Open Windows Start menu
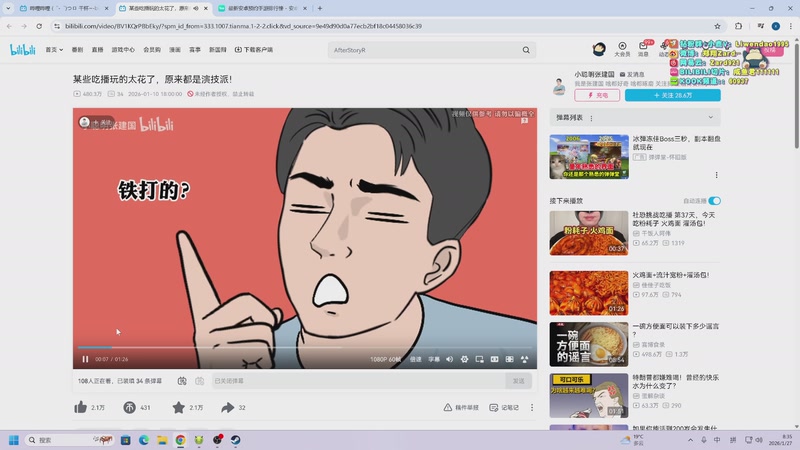The image size is (800, 450). pyautogui.click(x=14, y=440)
